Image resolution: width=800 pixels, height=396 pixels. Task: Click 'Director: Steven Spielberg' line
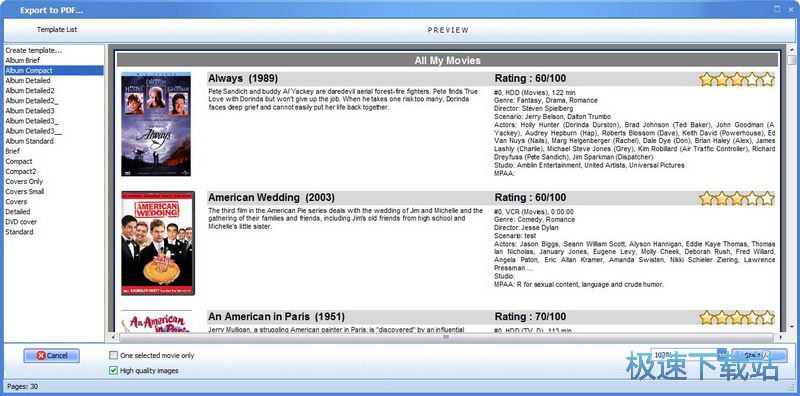tap(534, 109)
